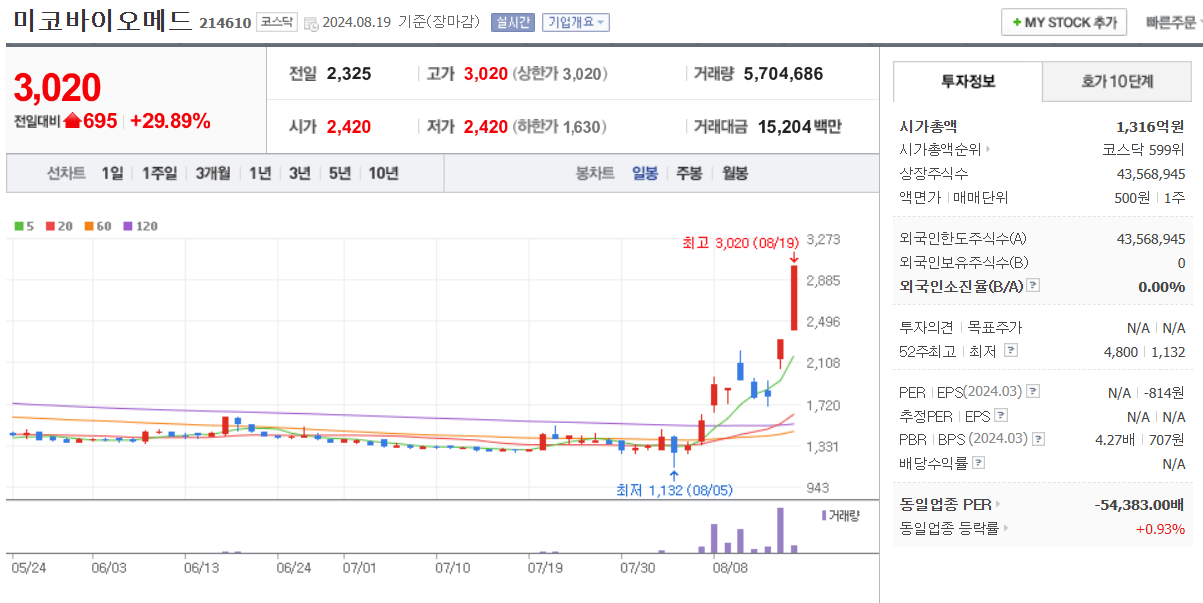Image resolution: width=1203 pixels, height=603 pixels.
Task: Click the MY STOCK 추가 button
Action: [x=1064, y=22]
